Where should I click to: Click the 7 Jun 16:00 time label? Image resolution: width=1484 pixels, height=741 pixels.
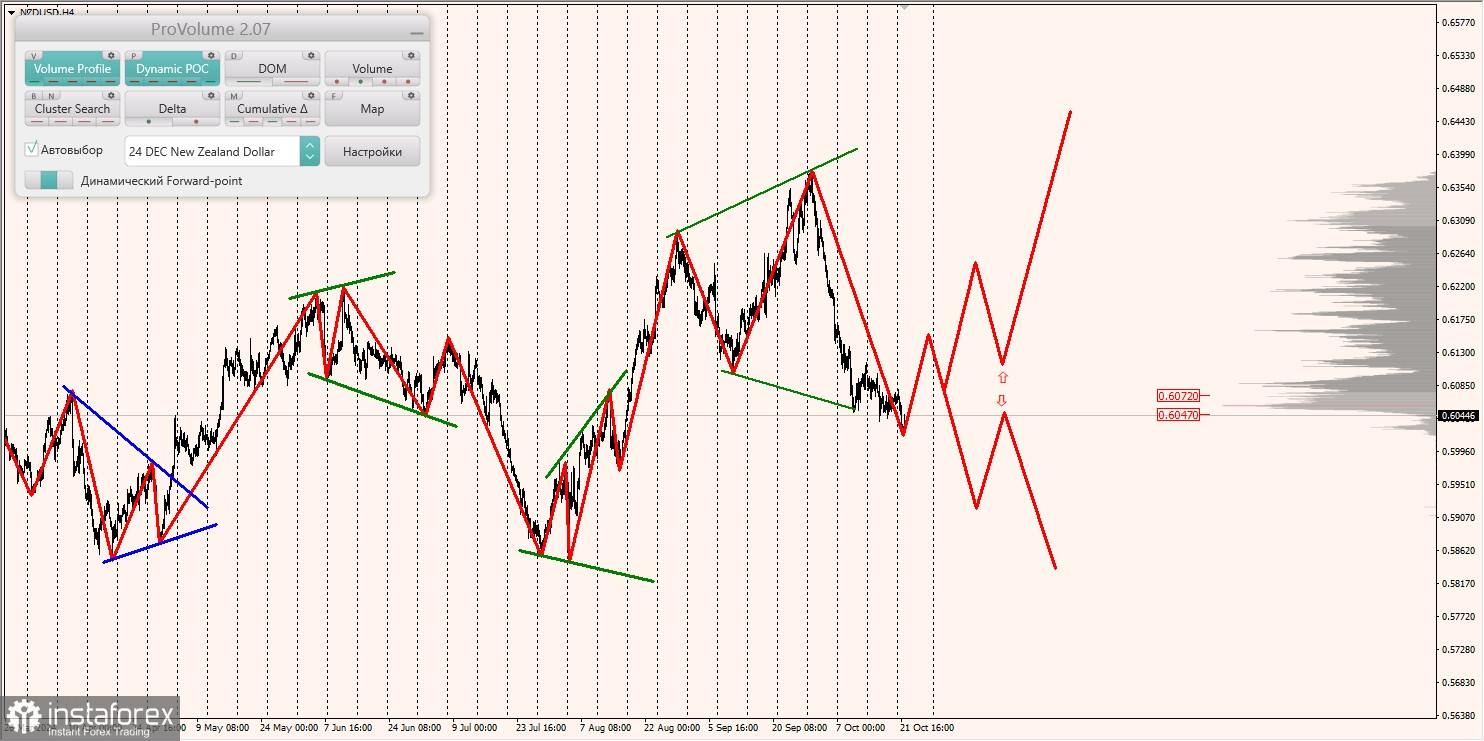[350, 728]
